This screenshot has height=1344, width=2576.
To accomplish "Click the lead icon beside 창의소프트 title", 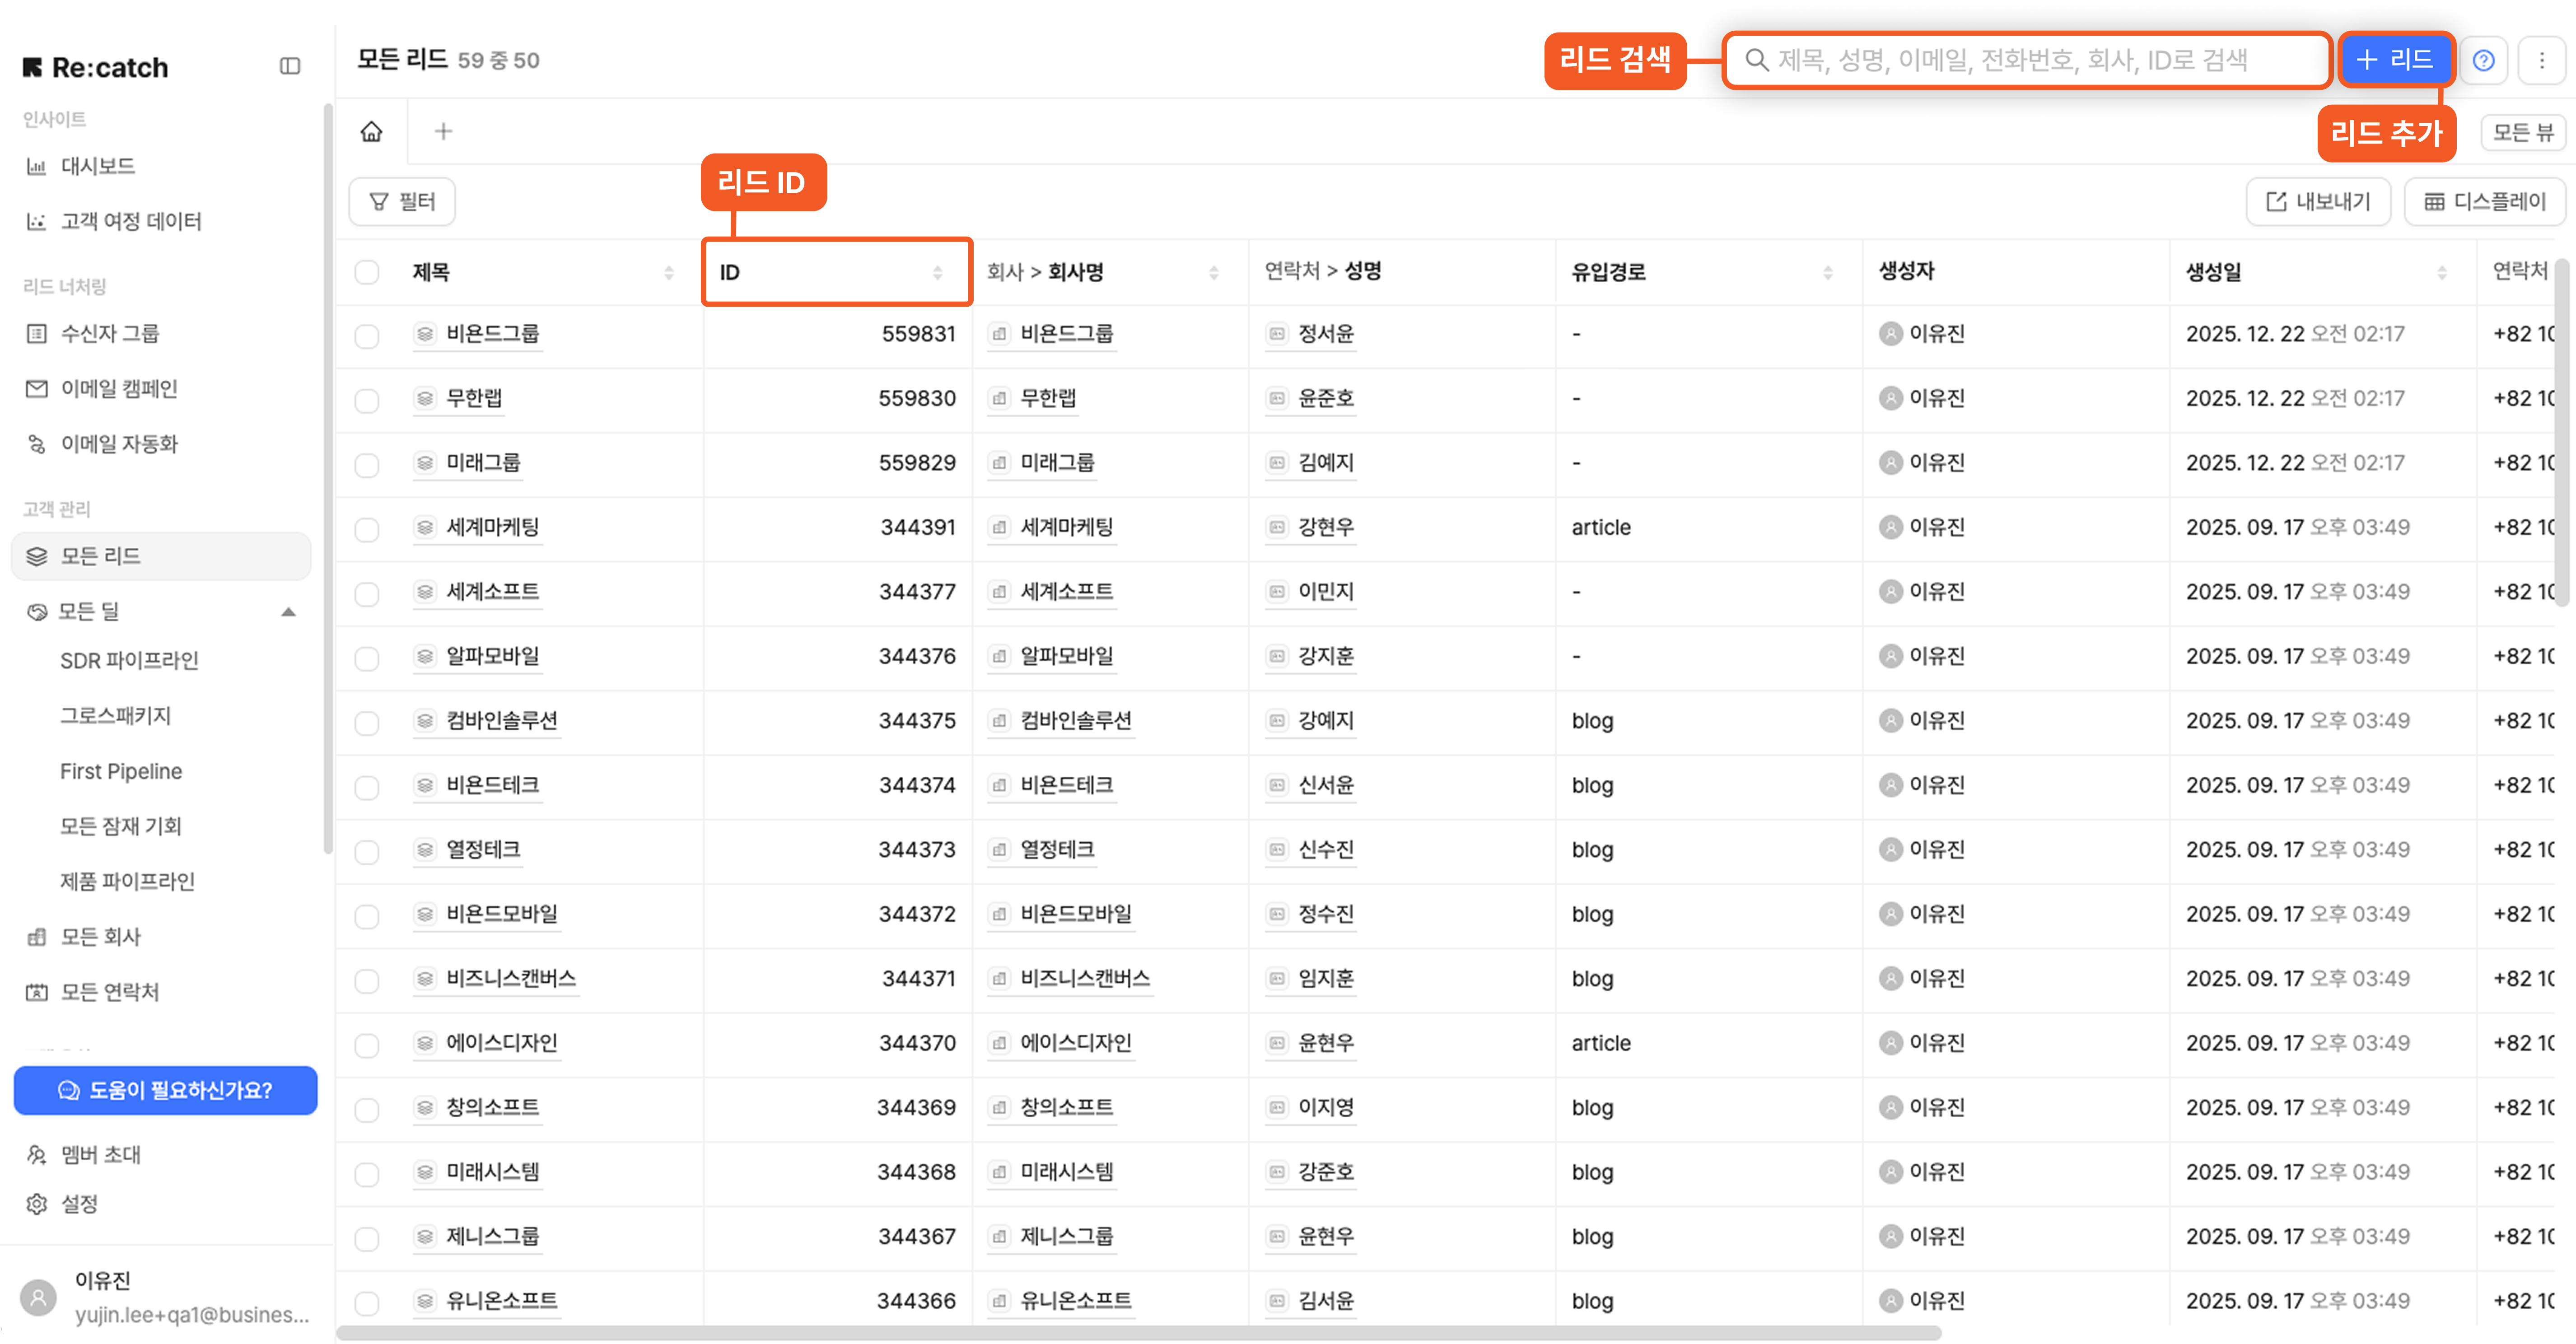I will 426,1108.
